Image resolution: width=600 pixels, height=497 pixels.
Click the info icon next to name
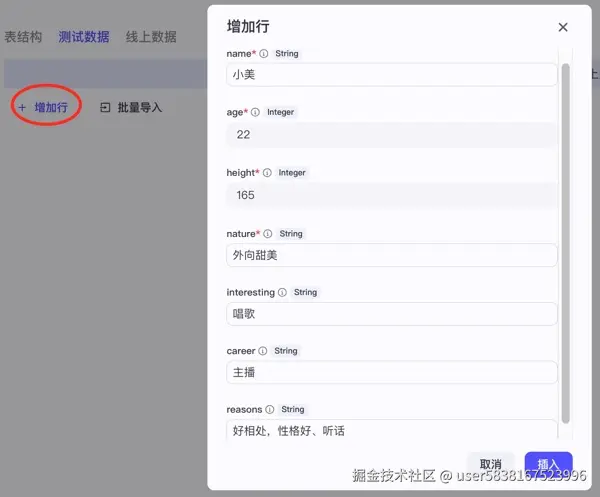[x=264, y=54]
